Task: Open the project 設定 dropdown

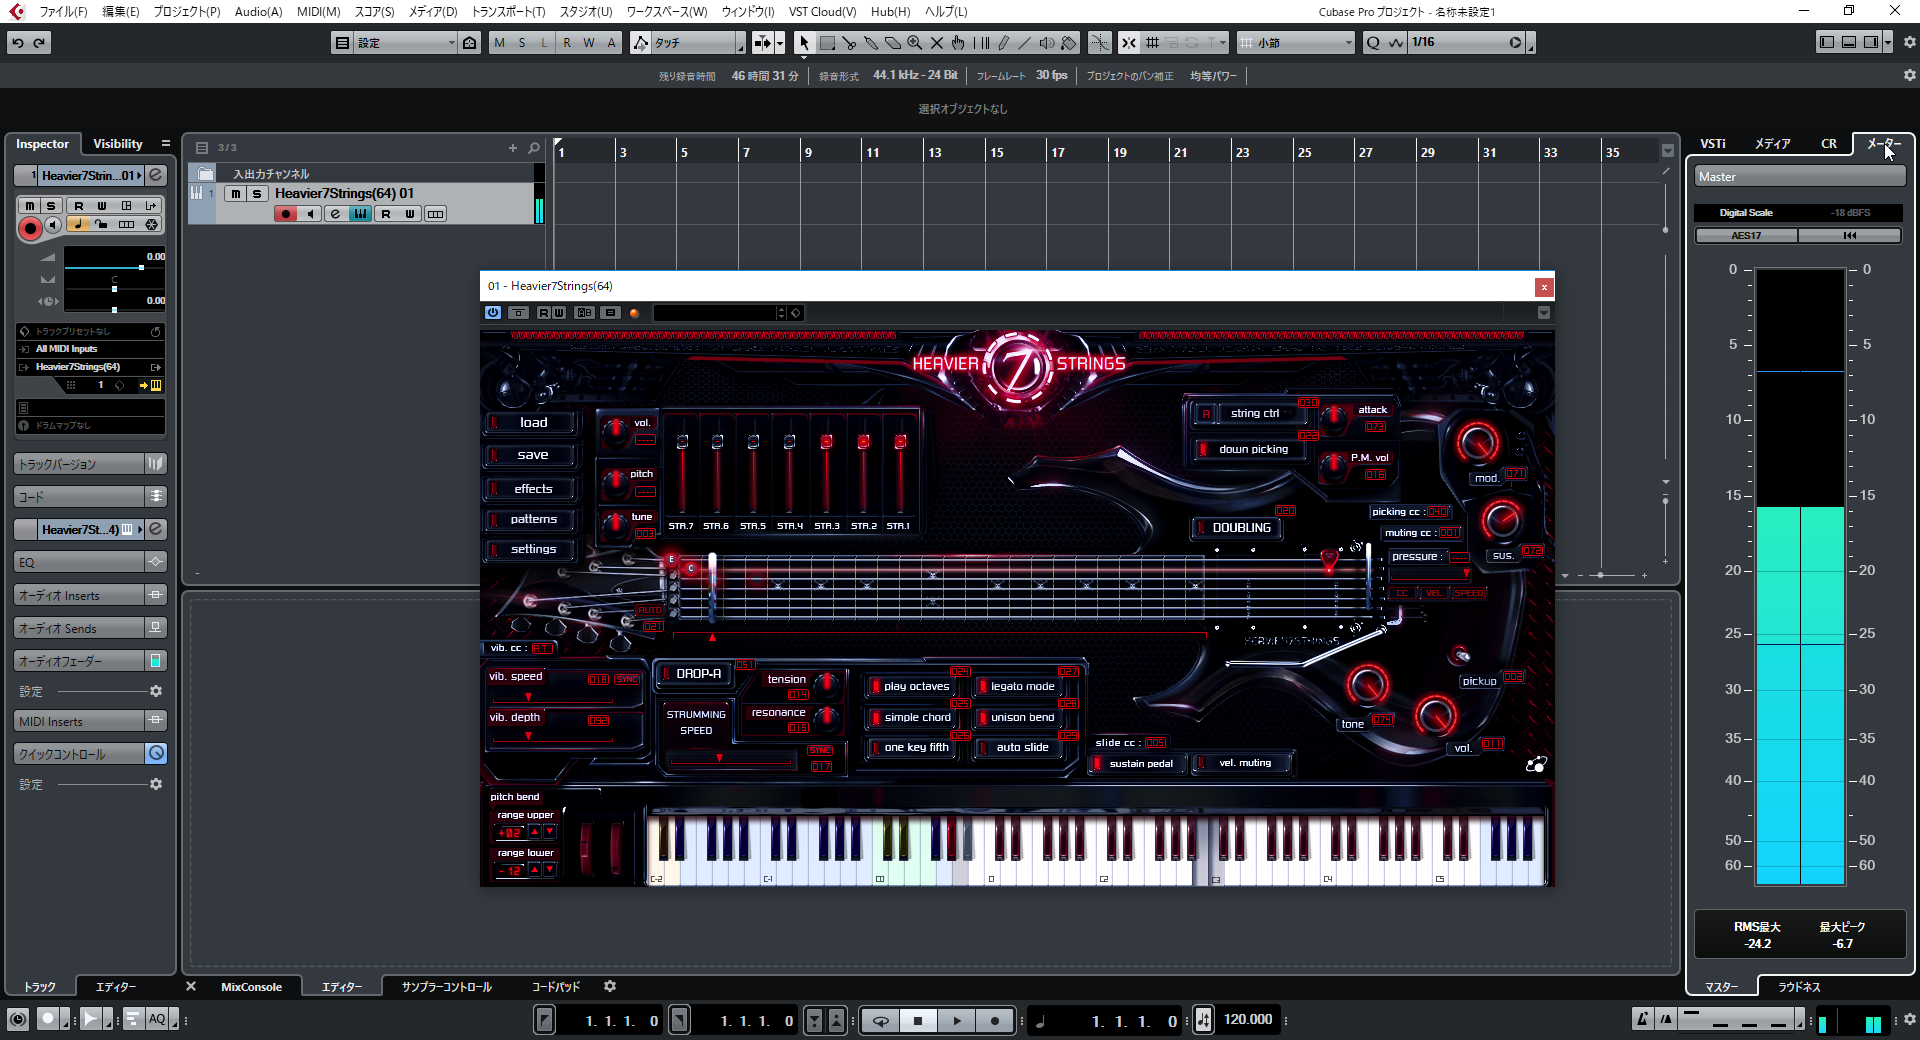Action: (x=405, y=42)
